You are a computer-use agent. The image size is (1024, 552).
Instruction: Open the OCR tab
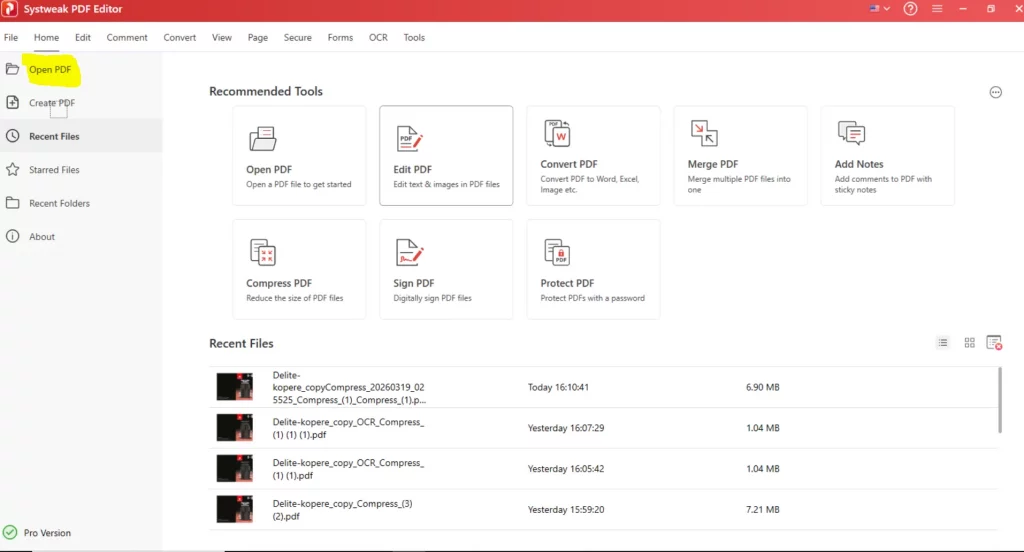click(x=378, y=37)
